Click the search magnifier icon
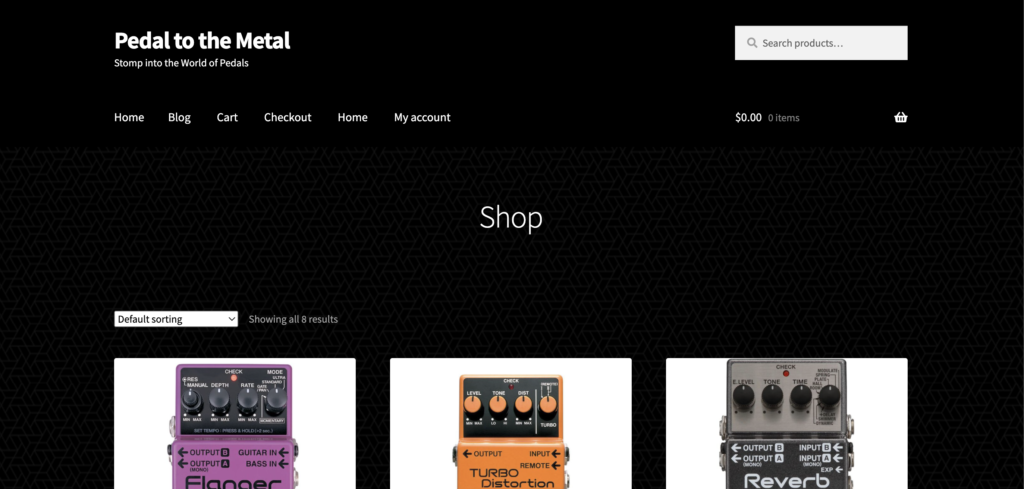Image resolution: width=1024 pixels, height=489 pixels. click(752, 43)
